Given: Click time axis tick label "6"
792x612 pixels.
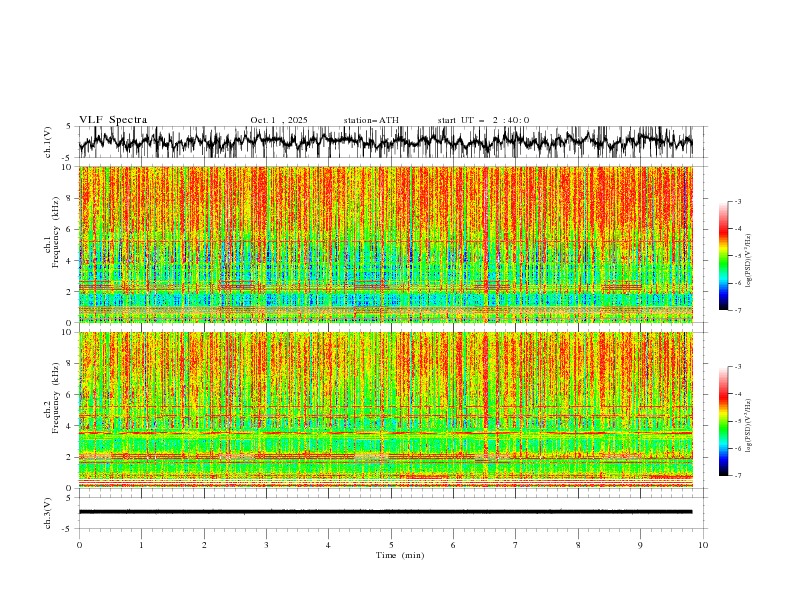Looking at the screenshot, I should click(453, 545).
